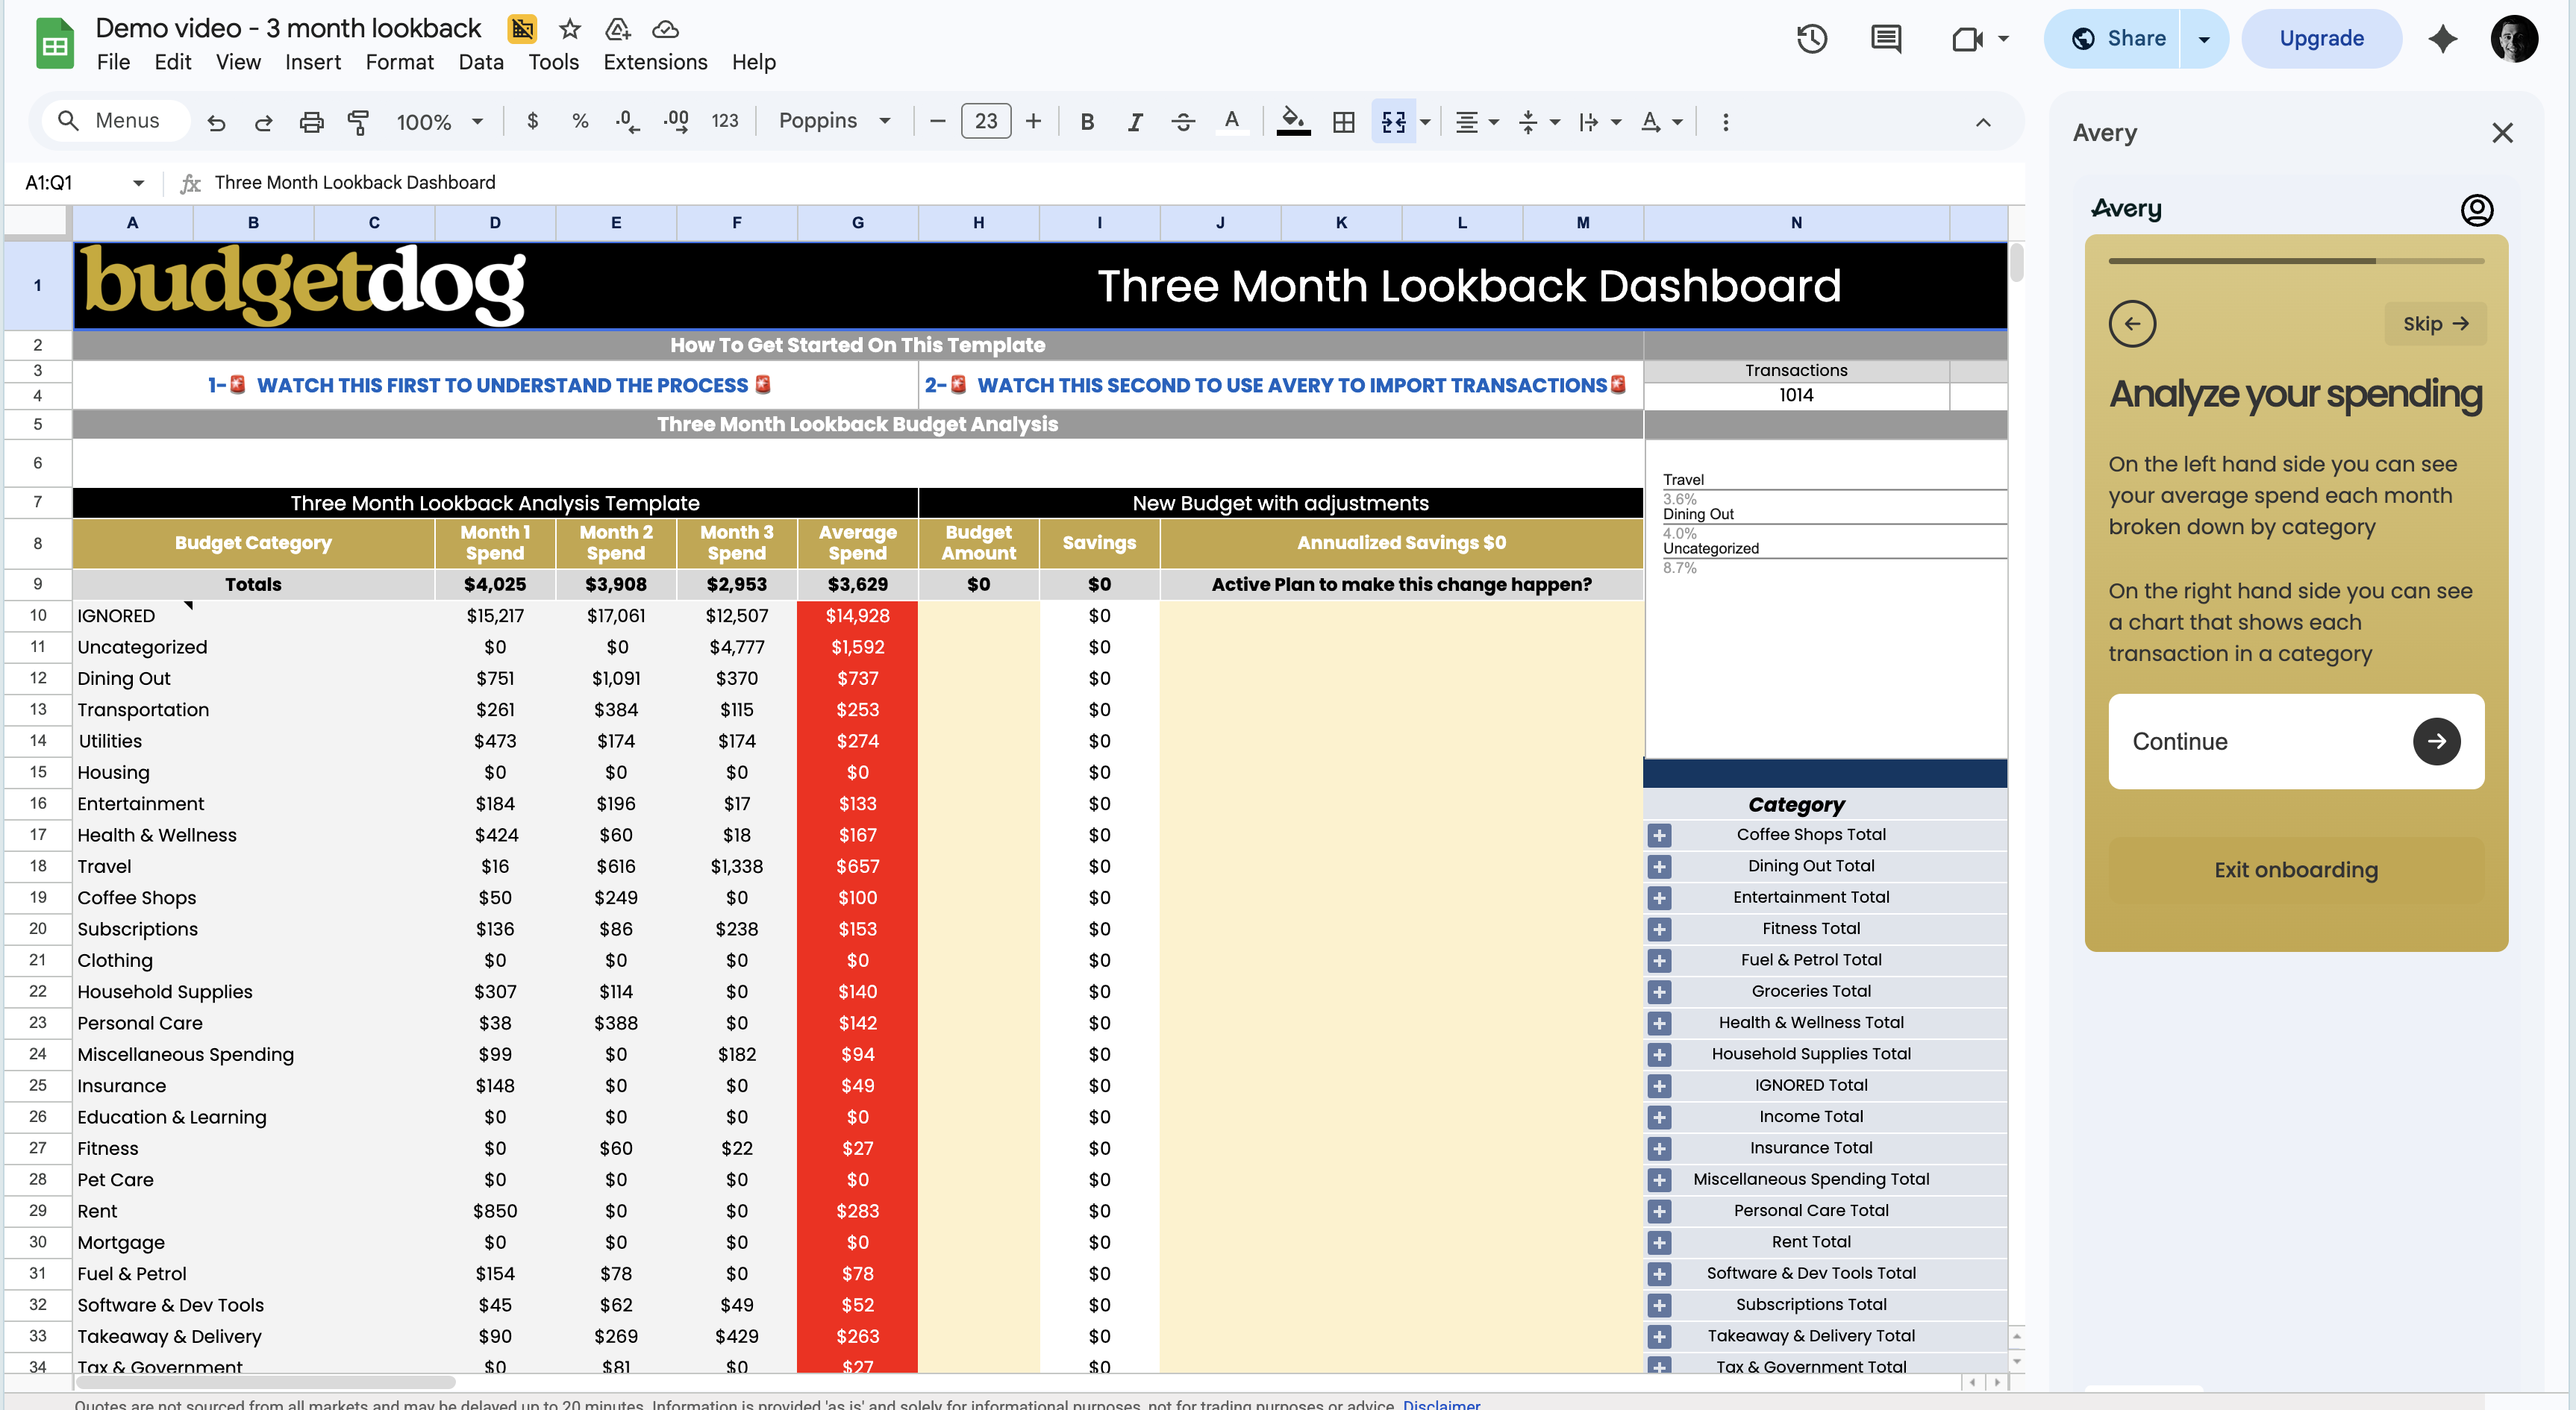Open the zoom level dropdown
Image resolution: width=2576 pixels, height=1410 pixels.
point(439,121)
